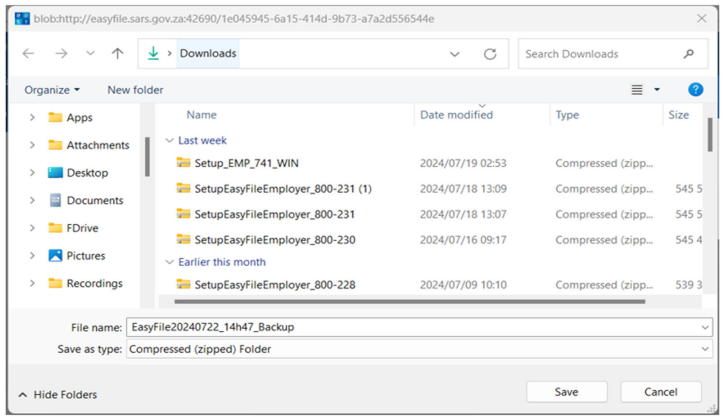Collapse the Earlier this month group
Viewport: 726px width, 417px height.
(170, 262)
